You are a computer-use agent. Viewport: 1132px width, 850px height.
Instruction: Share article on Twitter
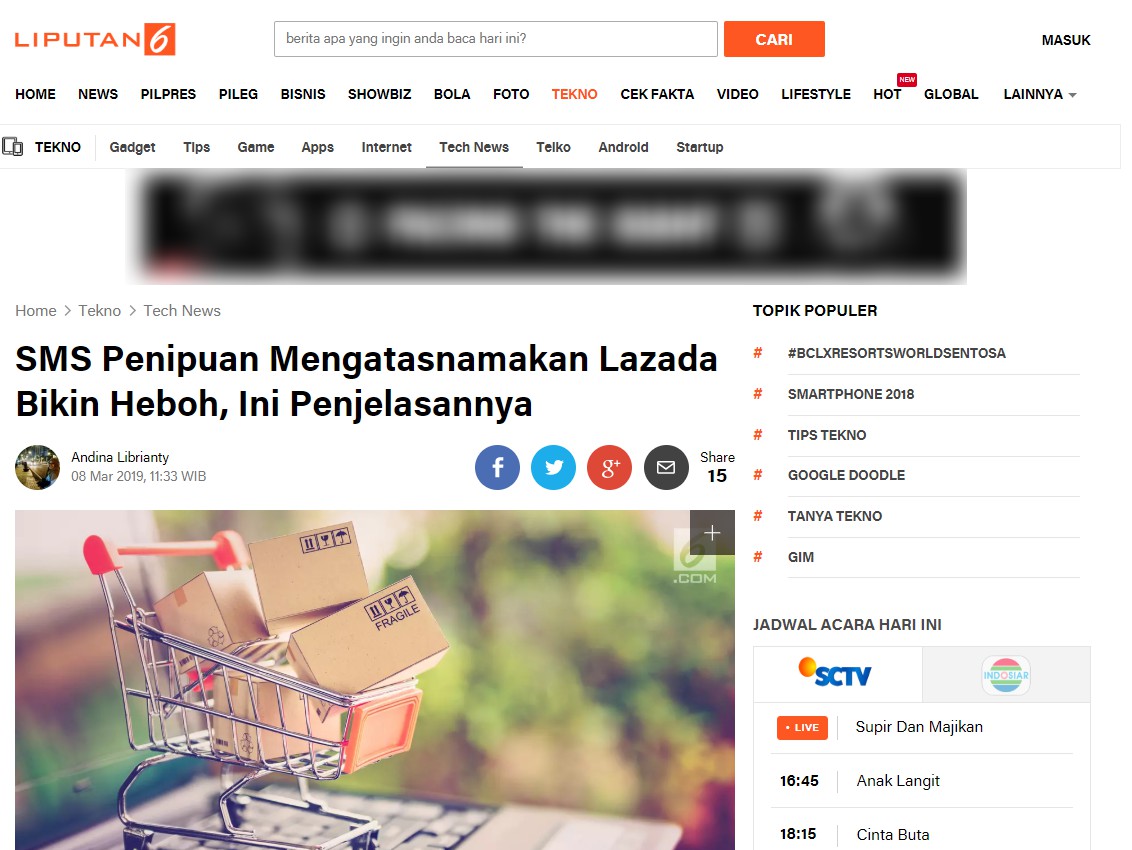(x=553, y=468)
